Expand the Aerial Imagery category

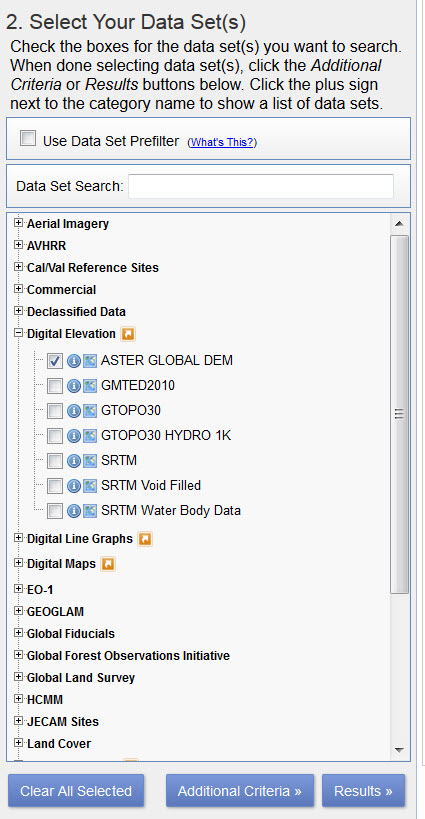pos(19,223)
